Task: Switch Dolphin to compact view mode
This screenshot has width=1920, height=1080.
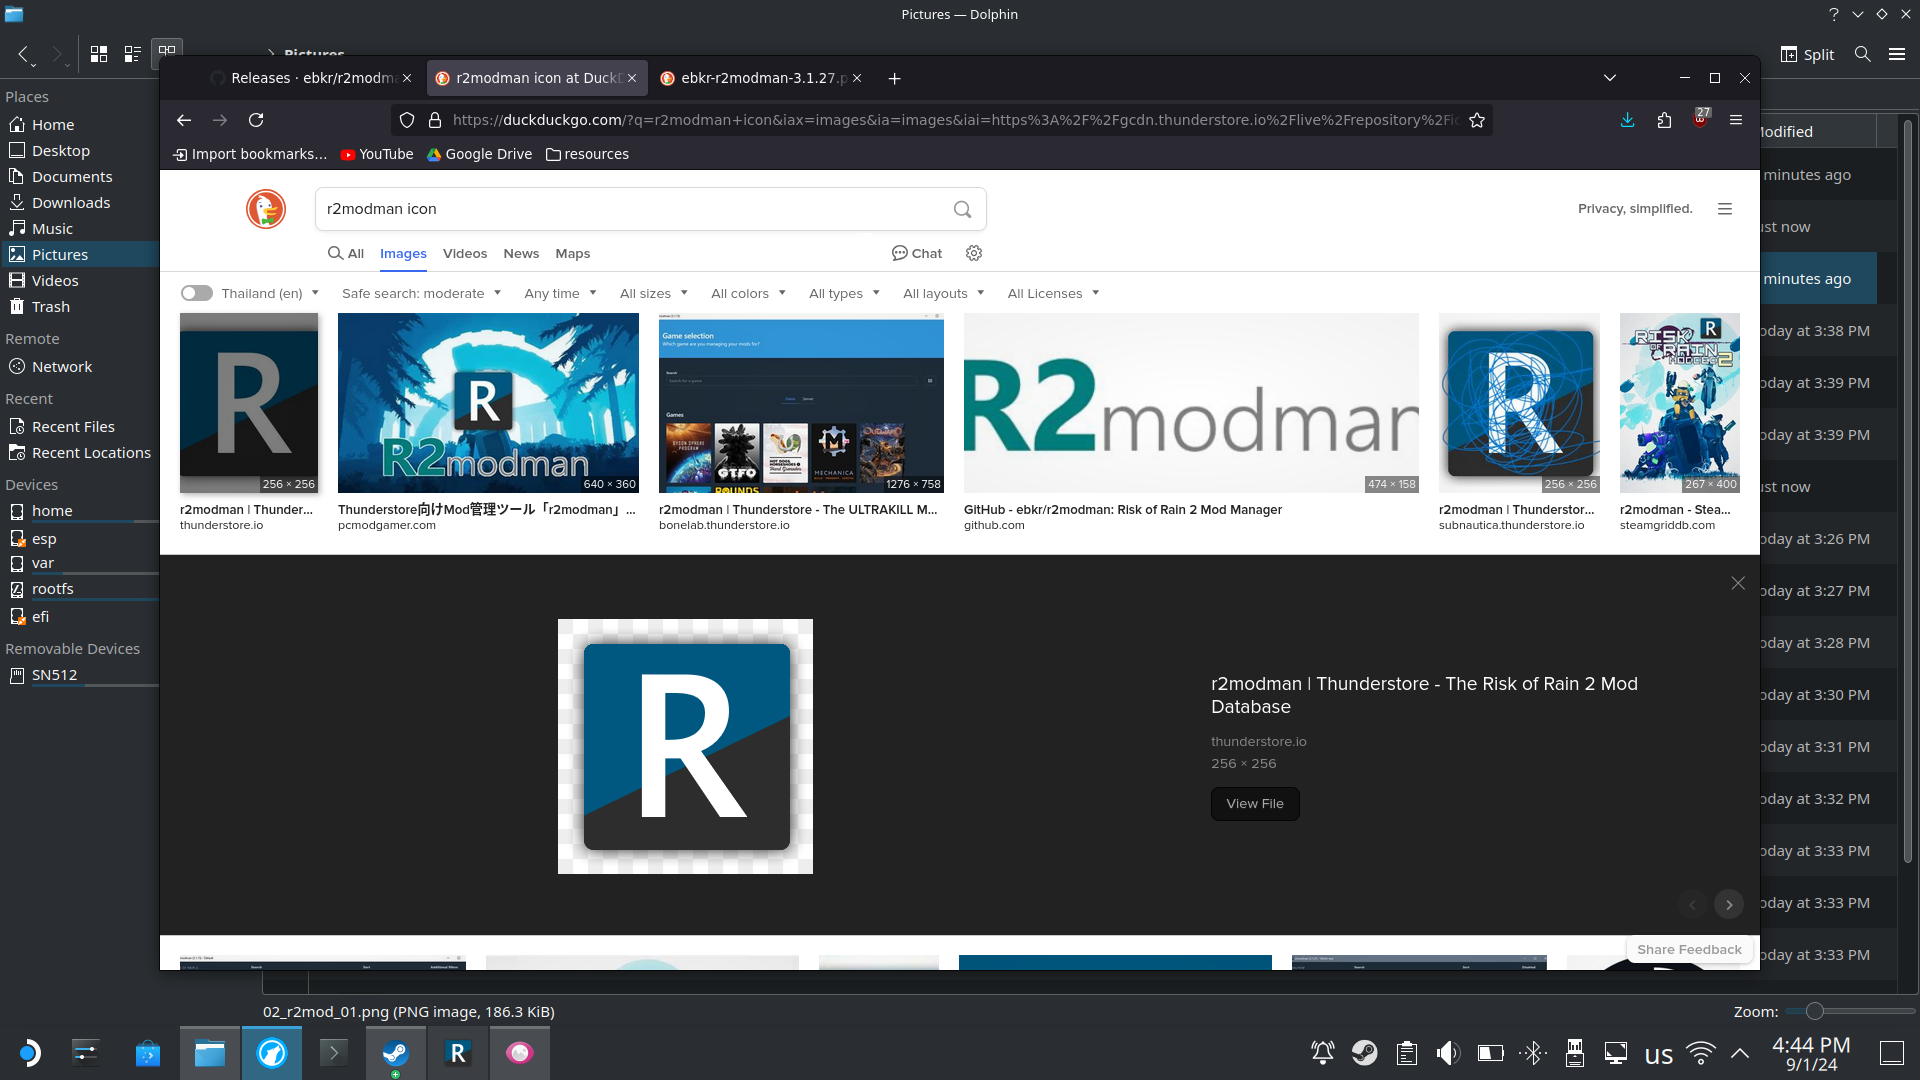Action: click(132, 54)
